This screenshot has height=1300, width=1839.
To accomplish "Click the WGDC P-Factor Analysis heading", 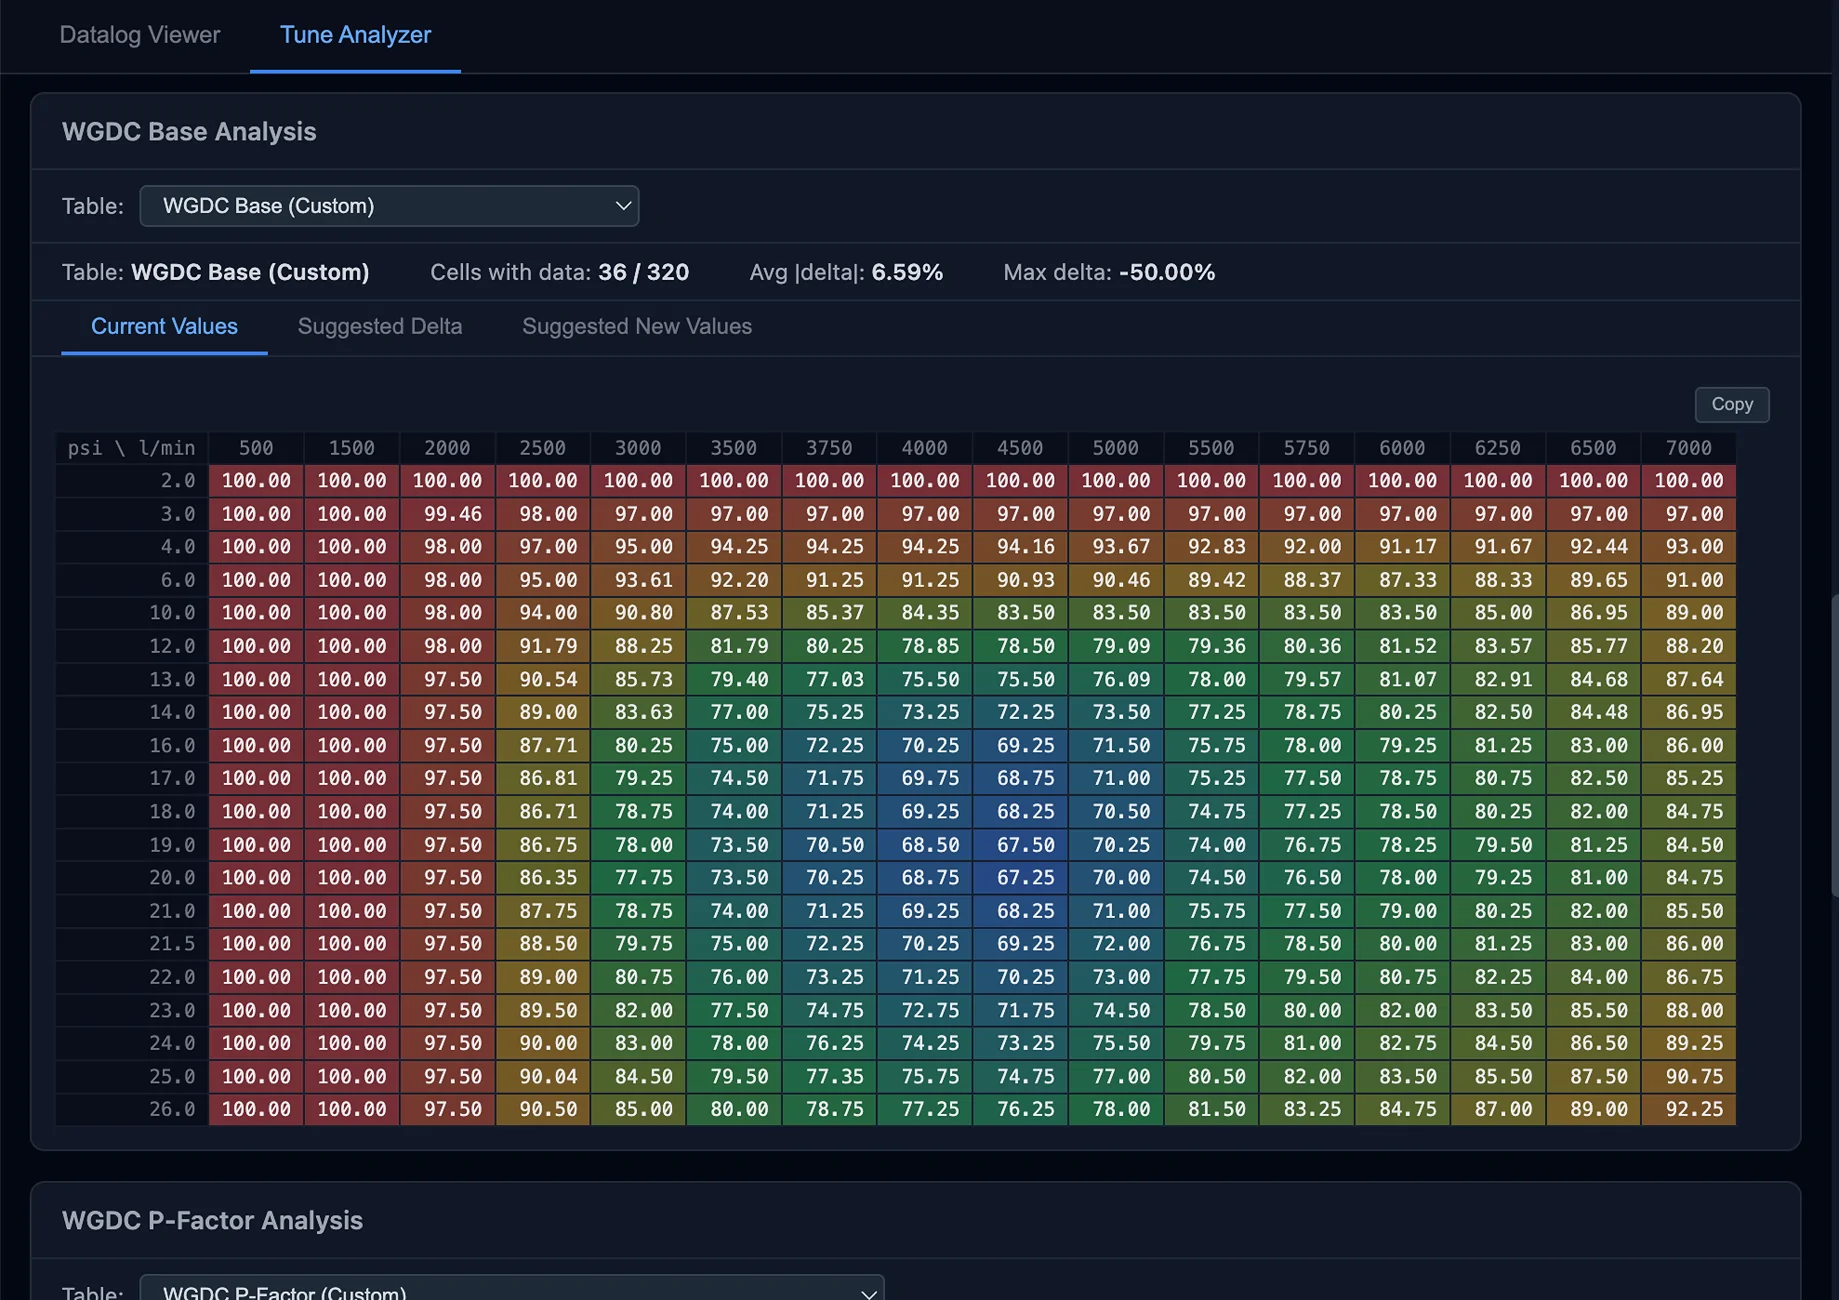I will coord(212,1220).
